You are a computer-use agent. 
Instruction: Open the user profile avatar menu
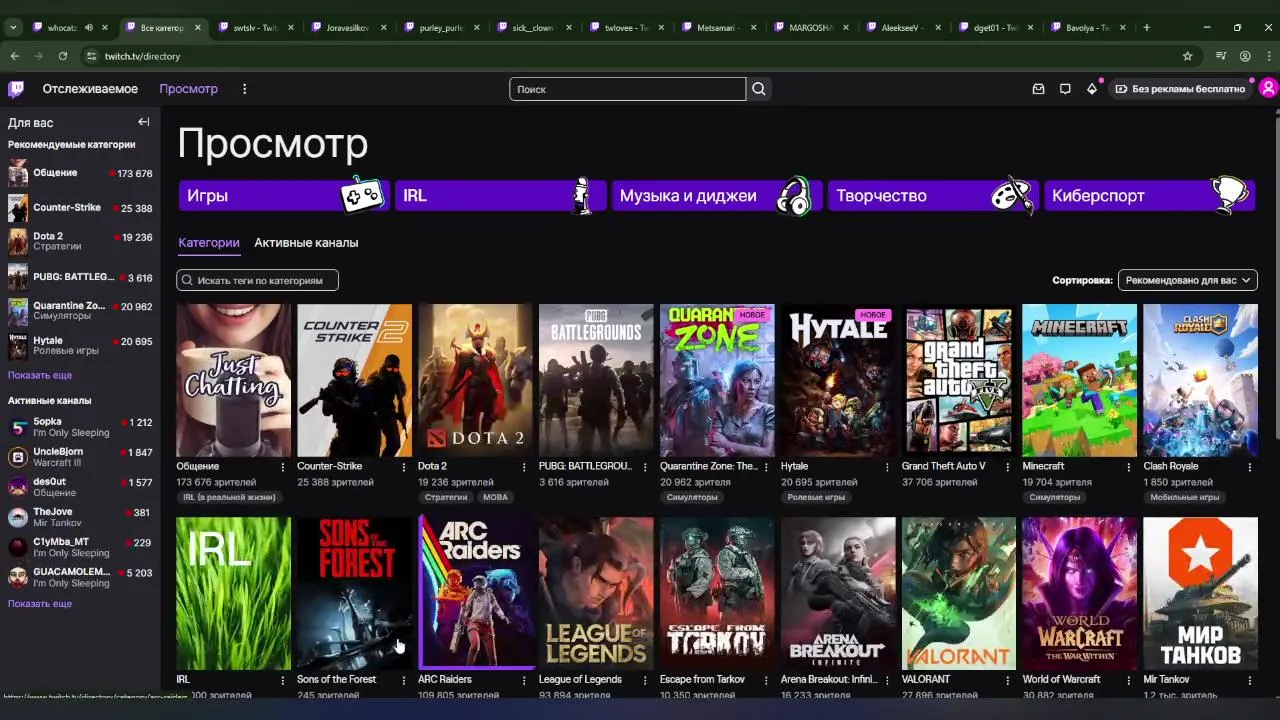tap(1268, 89)
